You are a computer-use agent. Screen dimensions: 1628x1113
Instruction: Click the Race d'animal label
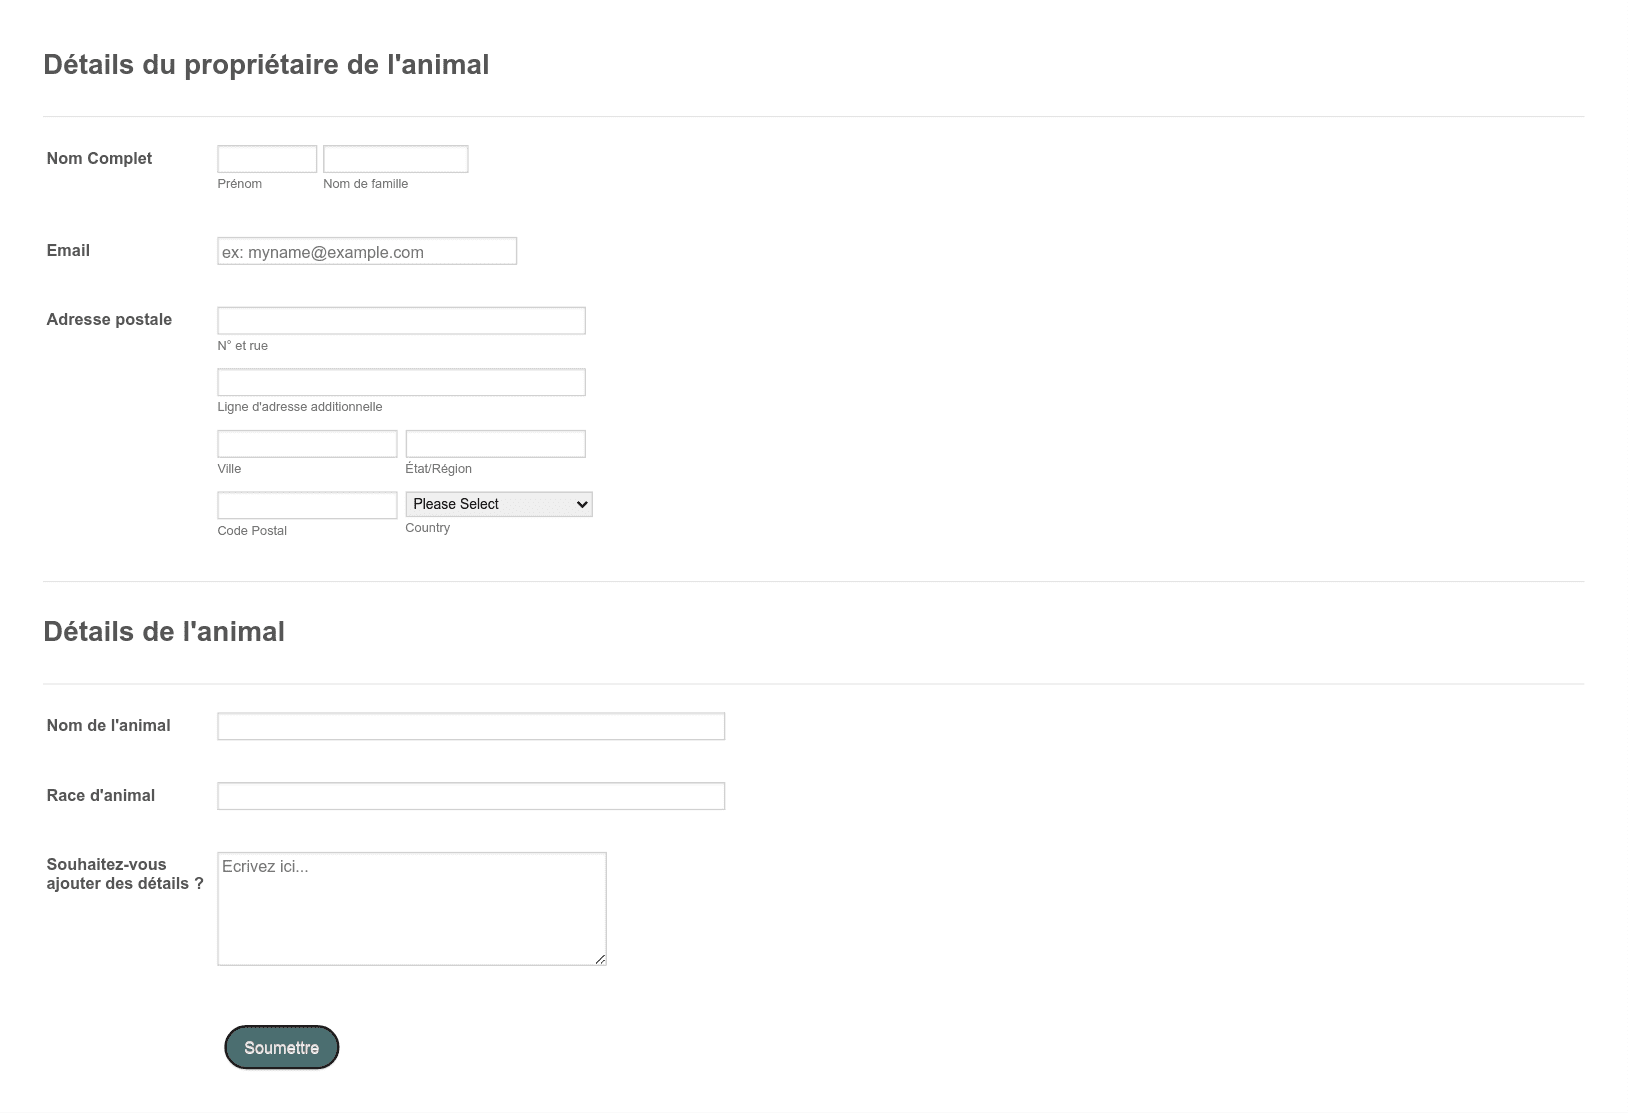point(101,795)
